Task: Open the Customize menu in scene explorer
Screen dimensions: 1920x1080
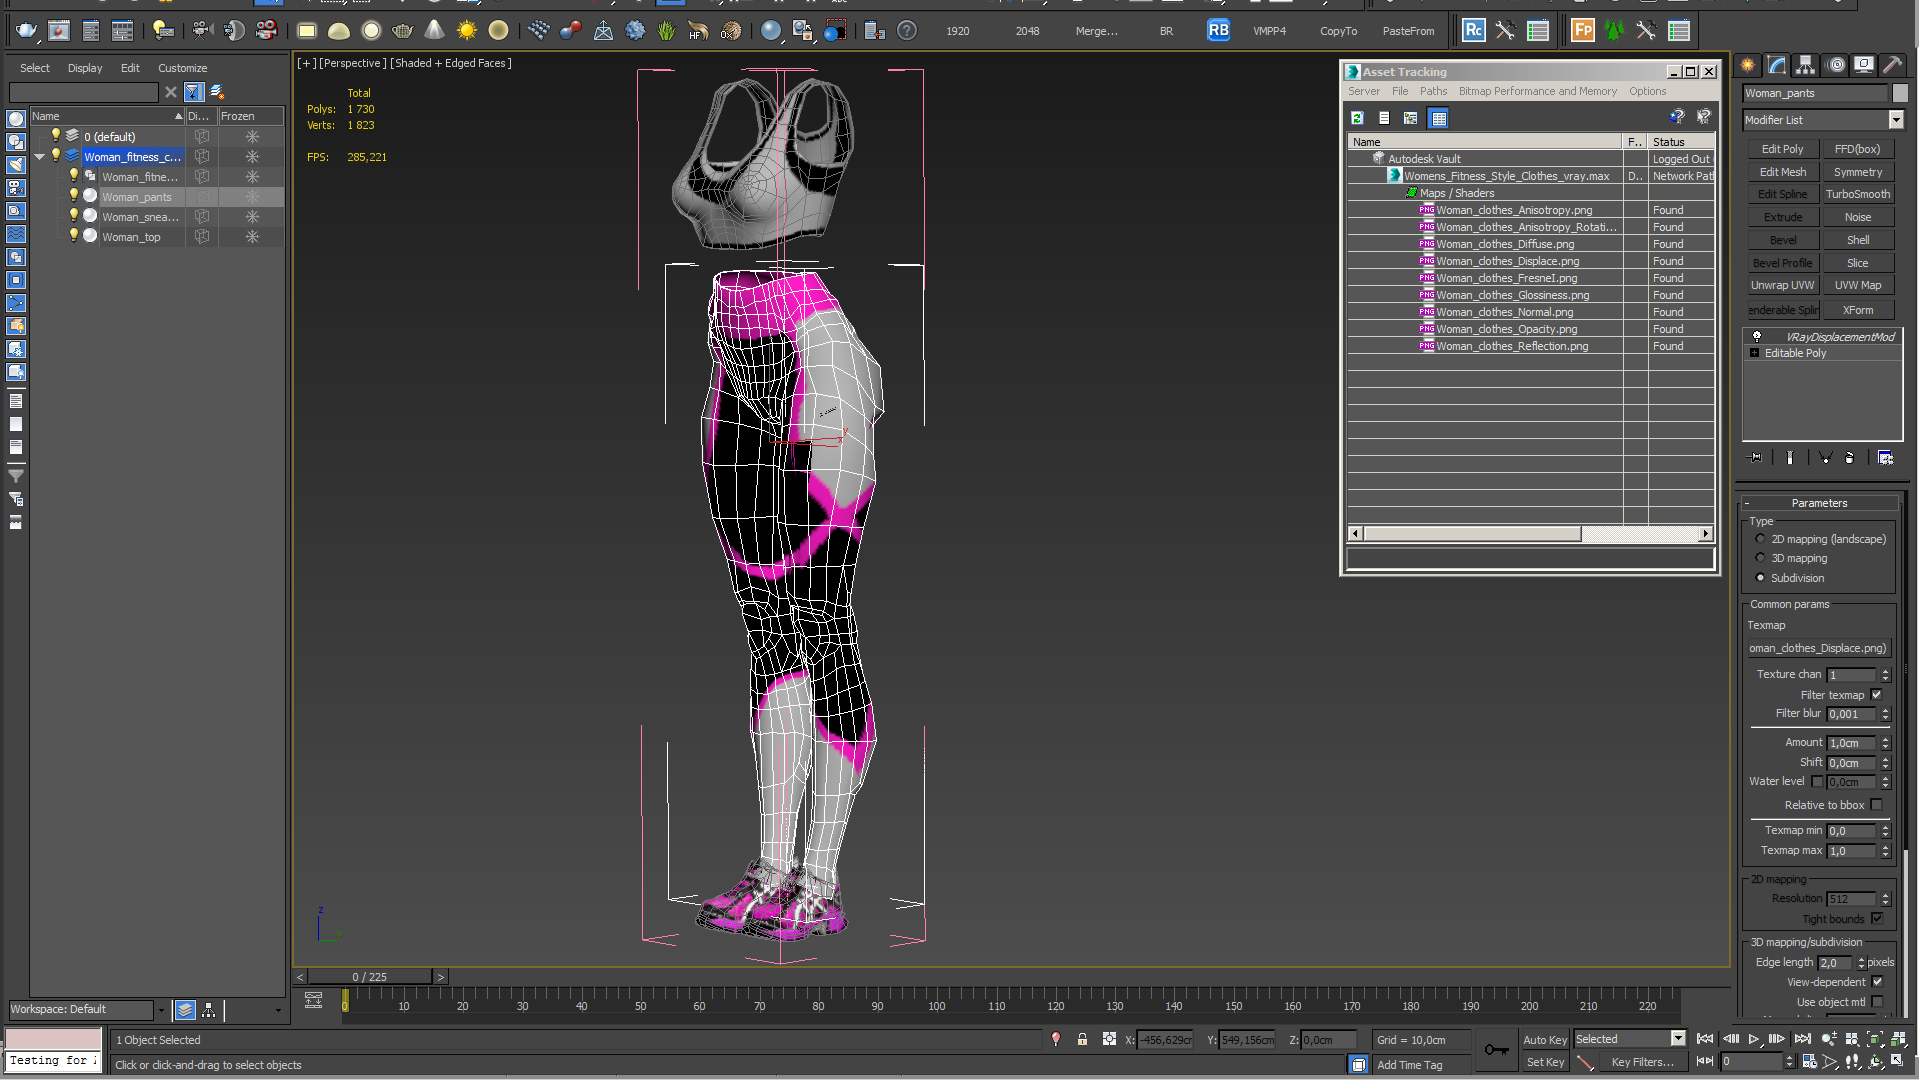Action: [x=182, y=68]
